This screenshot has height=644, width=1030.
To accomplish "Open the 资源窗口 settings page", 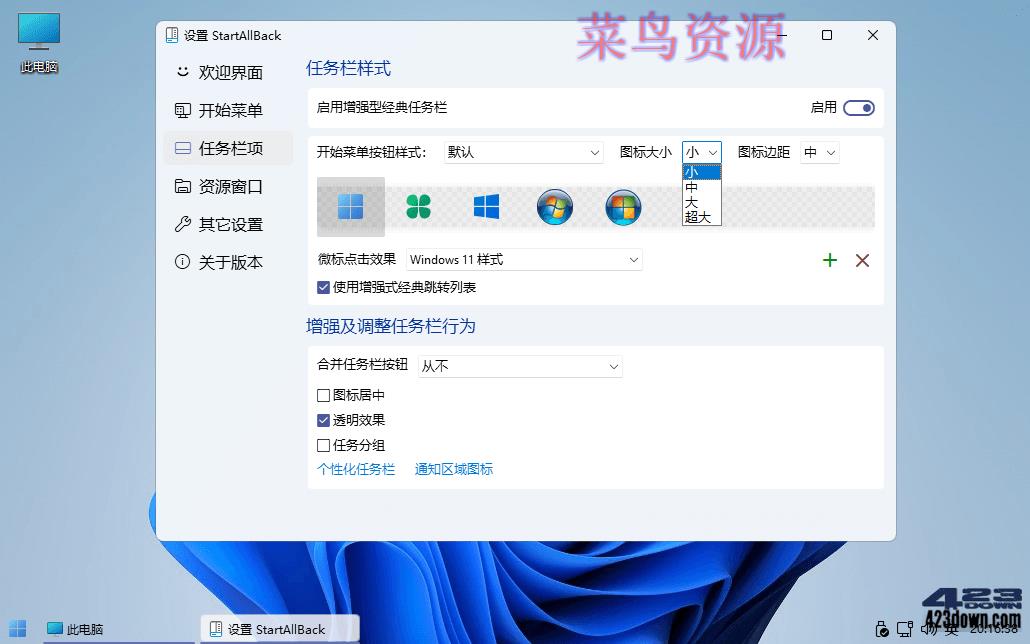I will [228, 186].
